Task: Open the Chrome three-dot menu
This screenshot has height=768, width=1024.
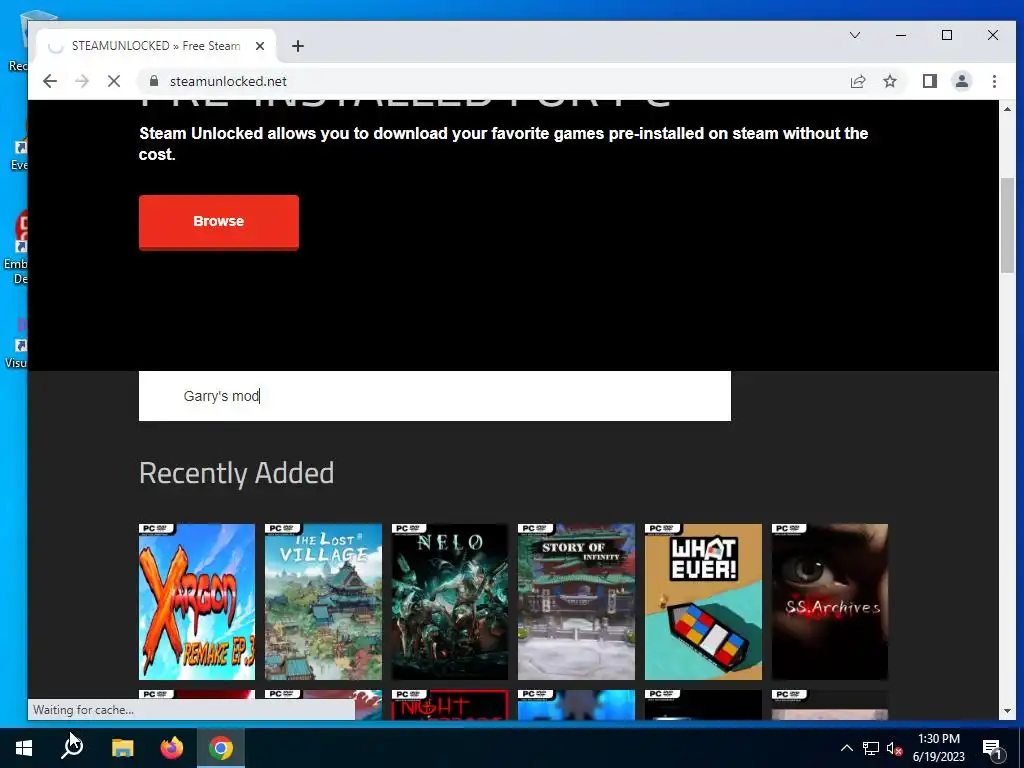Action: pyautogui.click(x=994, y=81)
